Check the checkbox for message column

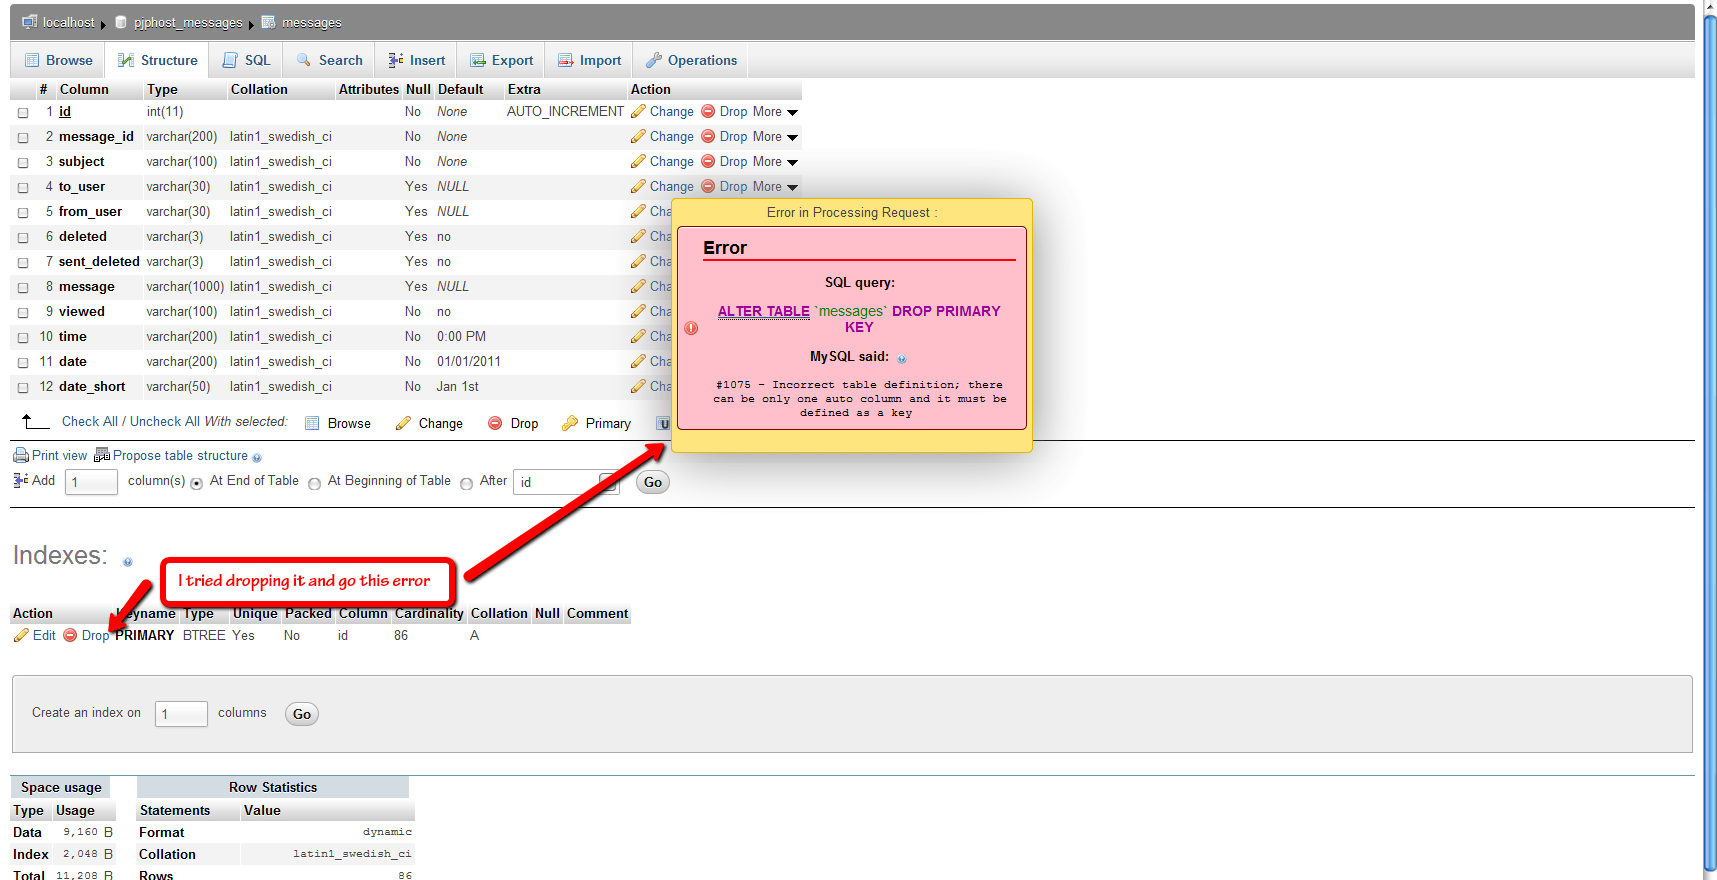point(23,288)
